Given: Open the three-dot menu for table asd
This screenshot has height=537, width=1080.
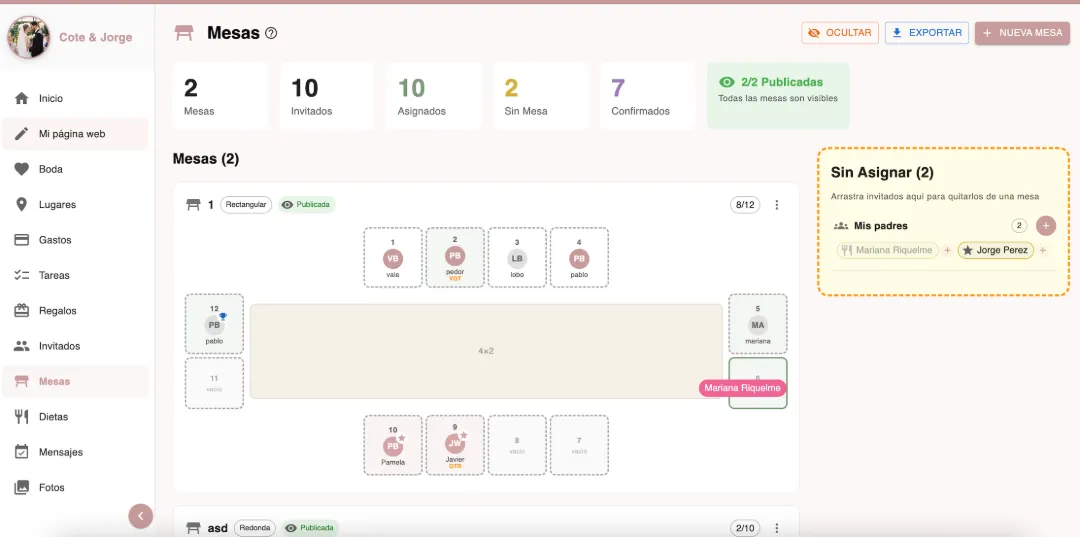Looking at the screenshot, I should [x=777, y=528].
